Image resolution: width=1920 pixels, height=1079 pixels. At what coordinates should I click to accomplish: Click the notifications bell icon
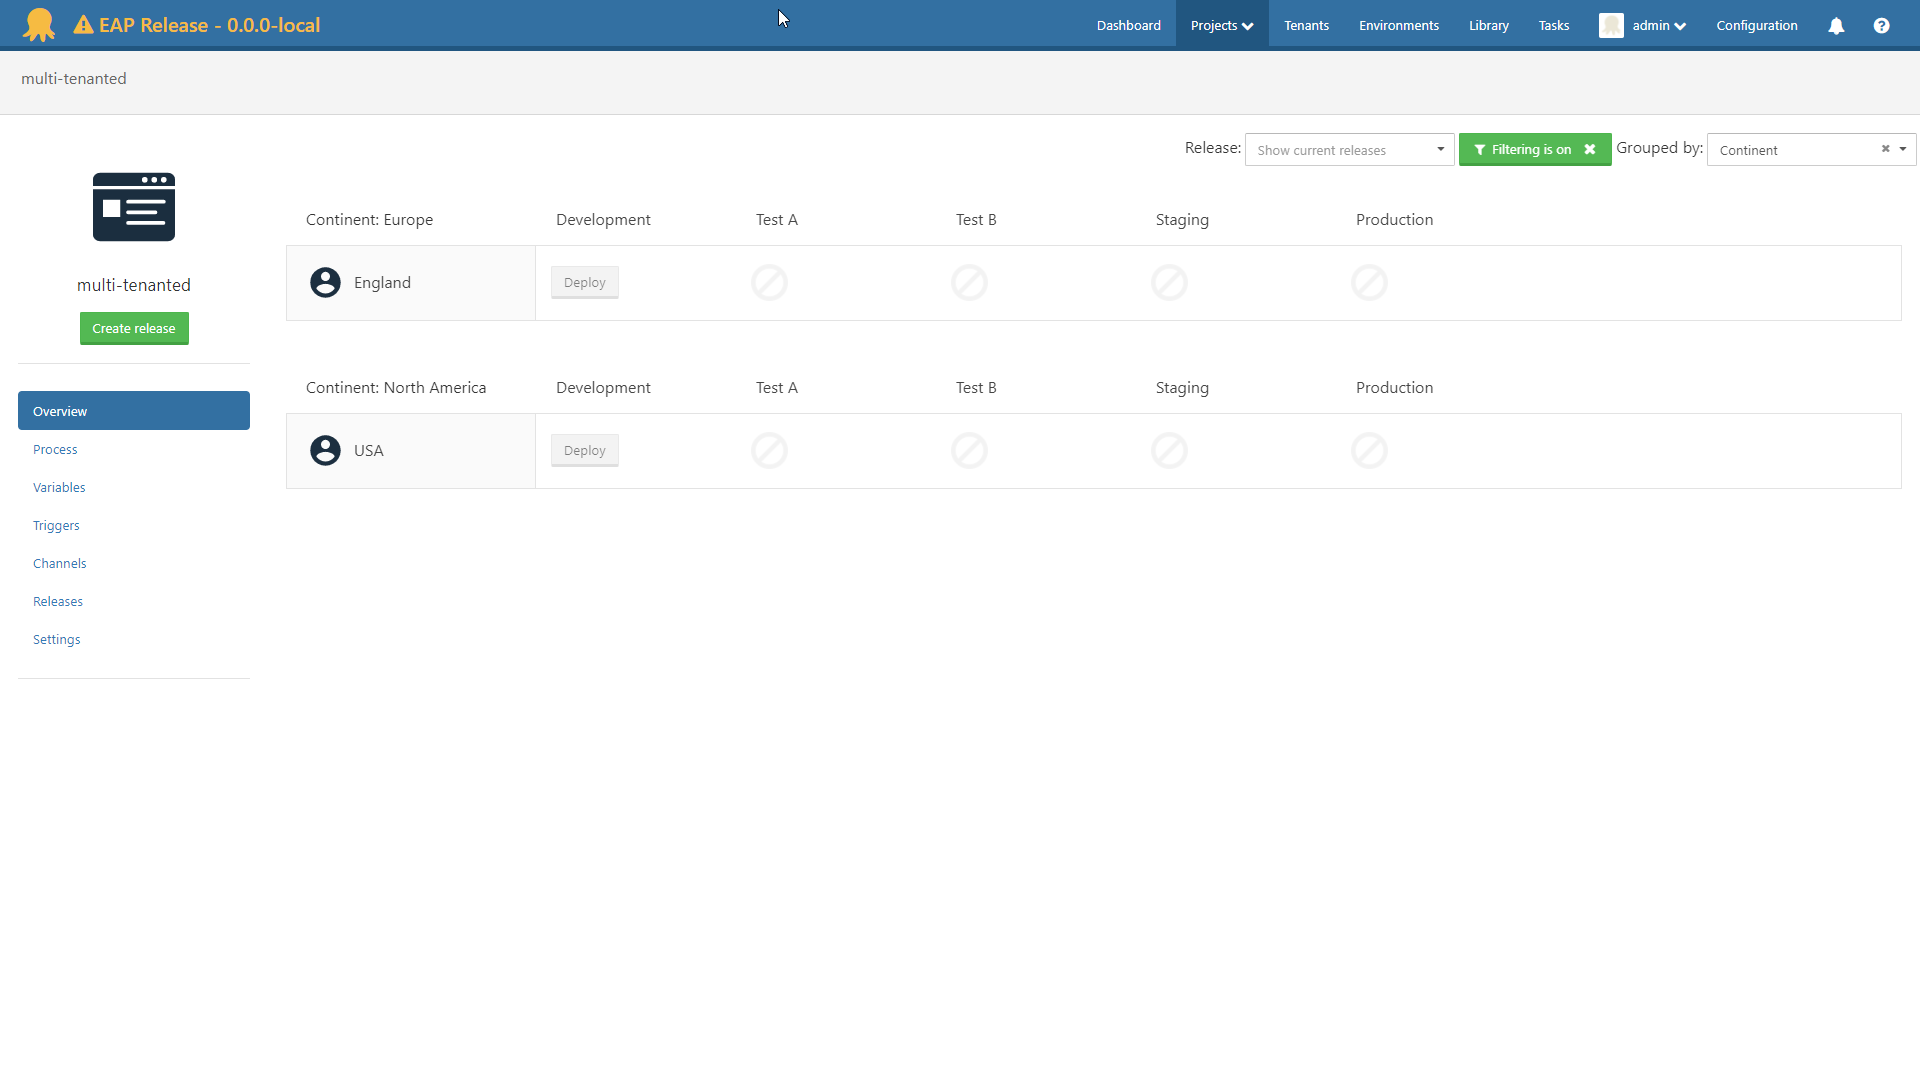[1836, 25]
